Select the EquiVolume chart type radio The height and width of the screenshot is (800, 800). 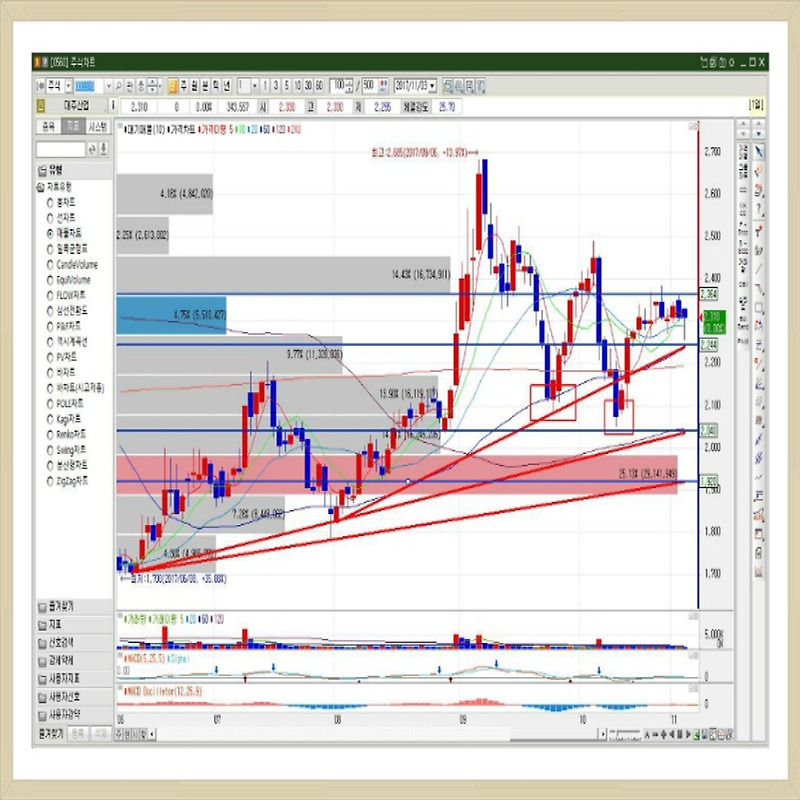[50, 280]
